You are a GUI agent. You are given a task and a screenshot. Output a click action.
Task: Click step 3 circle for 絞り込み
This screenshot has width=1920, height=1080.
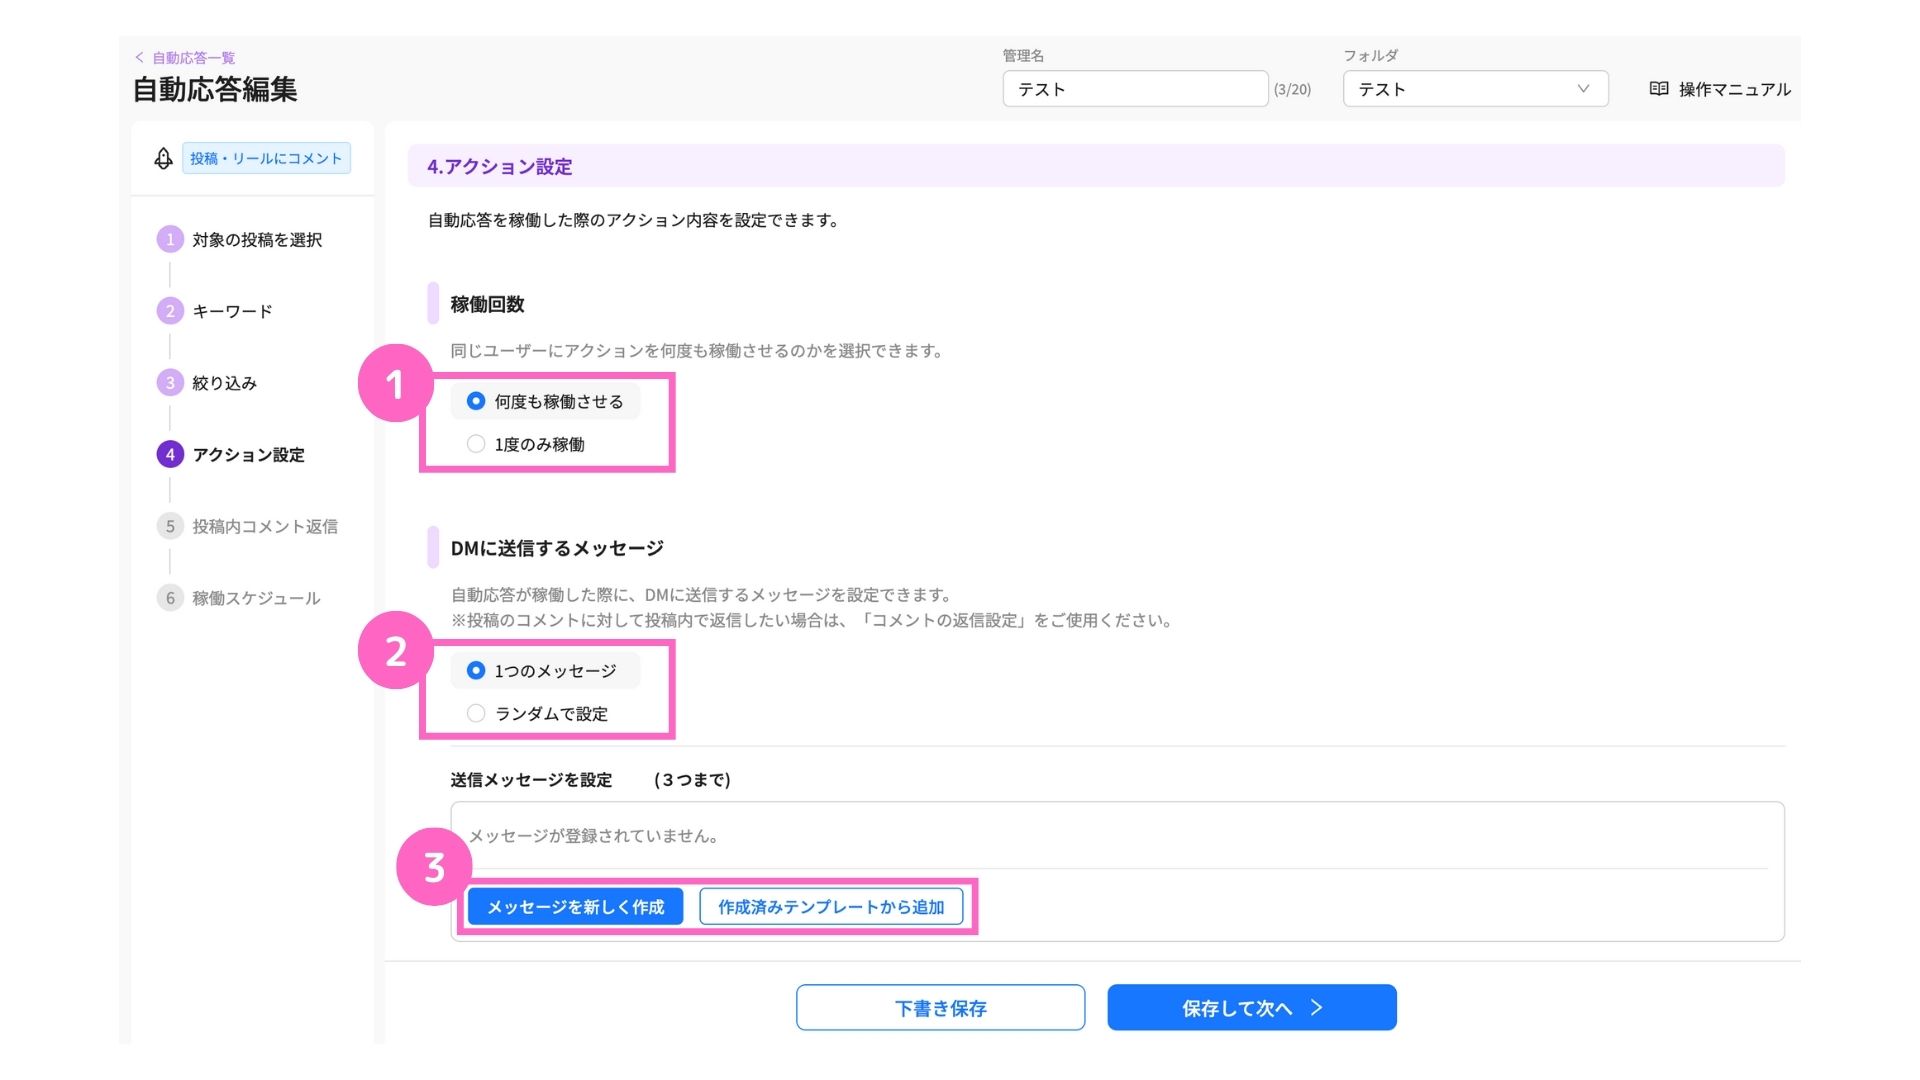click(170, 382)
